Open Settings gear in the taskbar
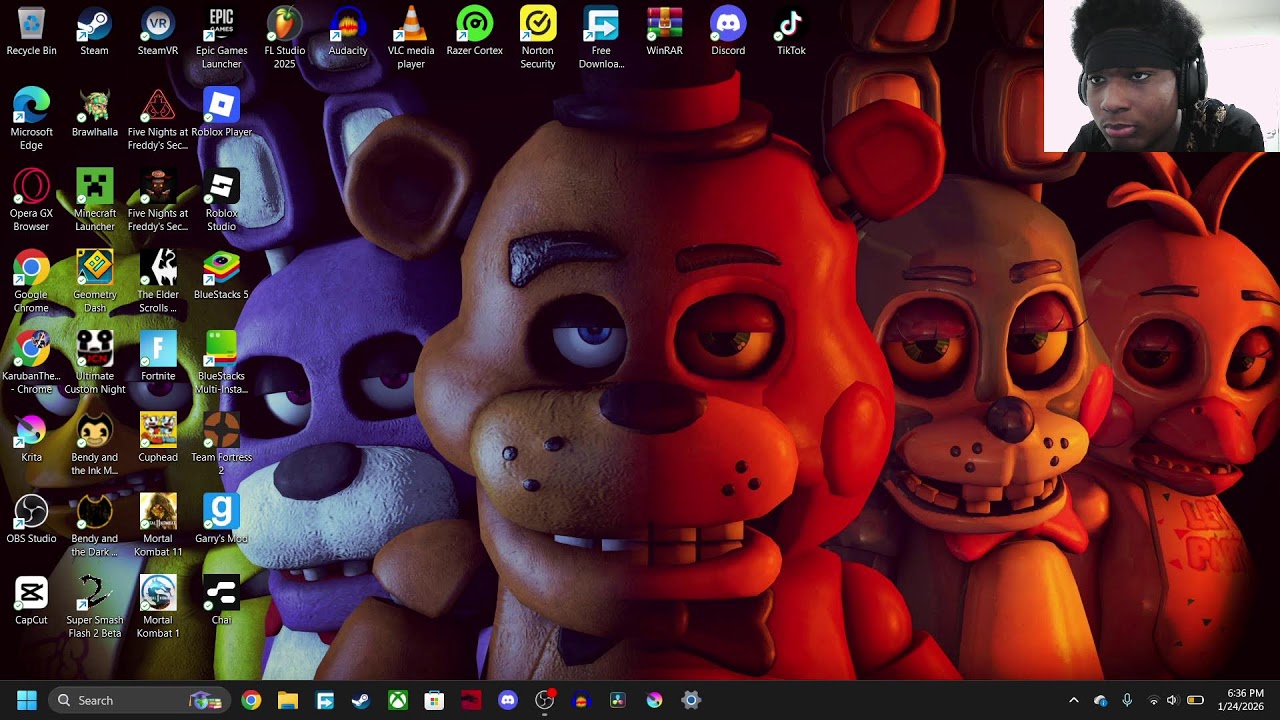 coord(691,700)
